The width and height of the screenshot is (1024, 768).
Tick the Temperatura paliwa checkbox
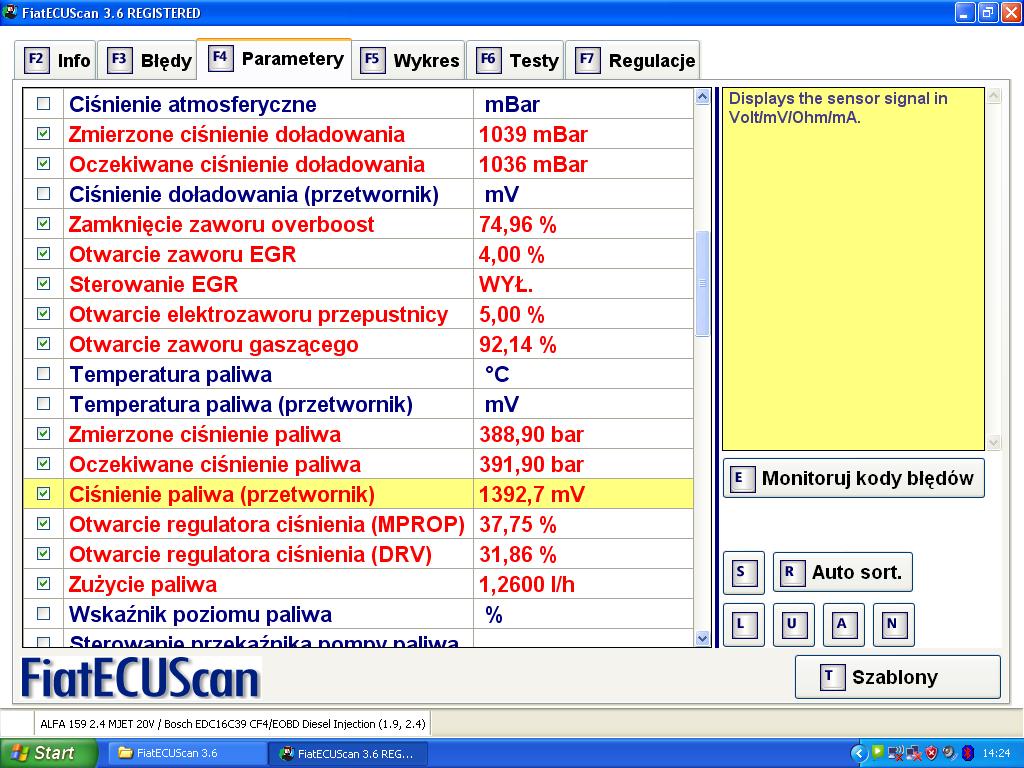(43, 374)
